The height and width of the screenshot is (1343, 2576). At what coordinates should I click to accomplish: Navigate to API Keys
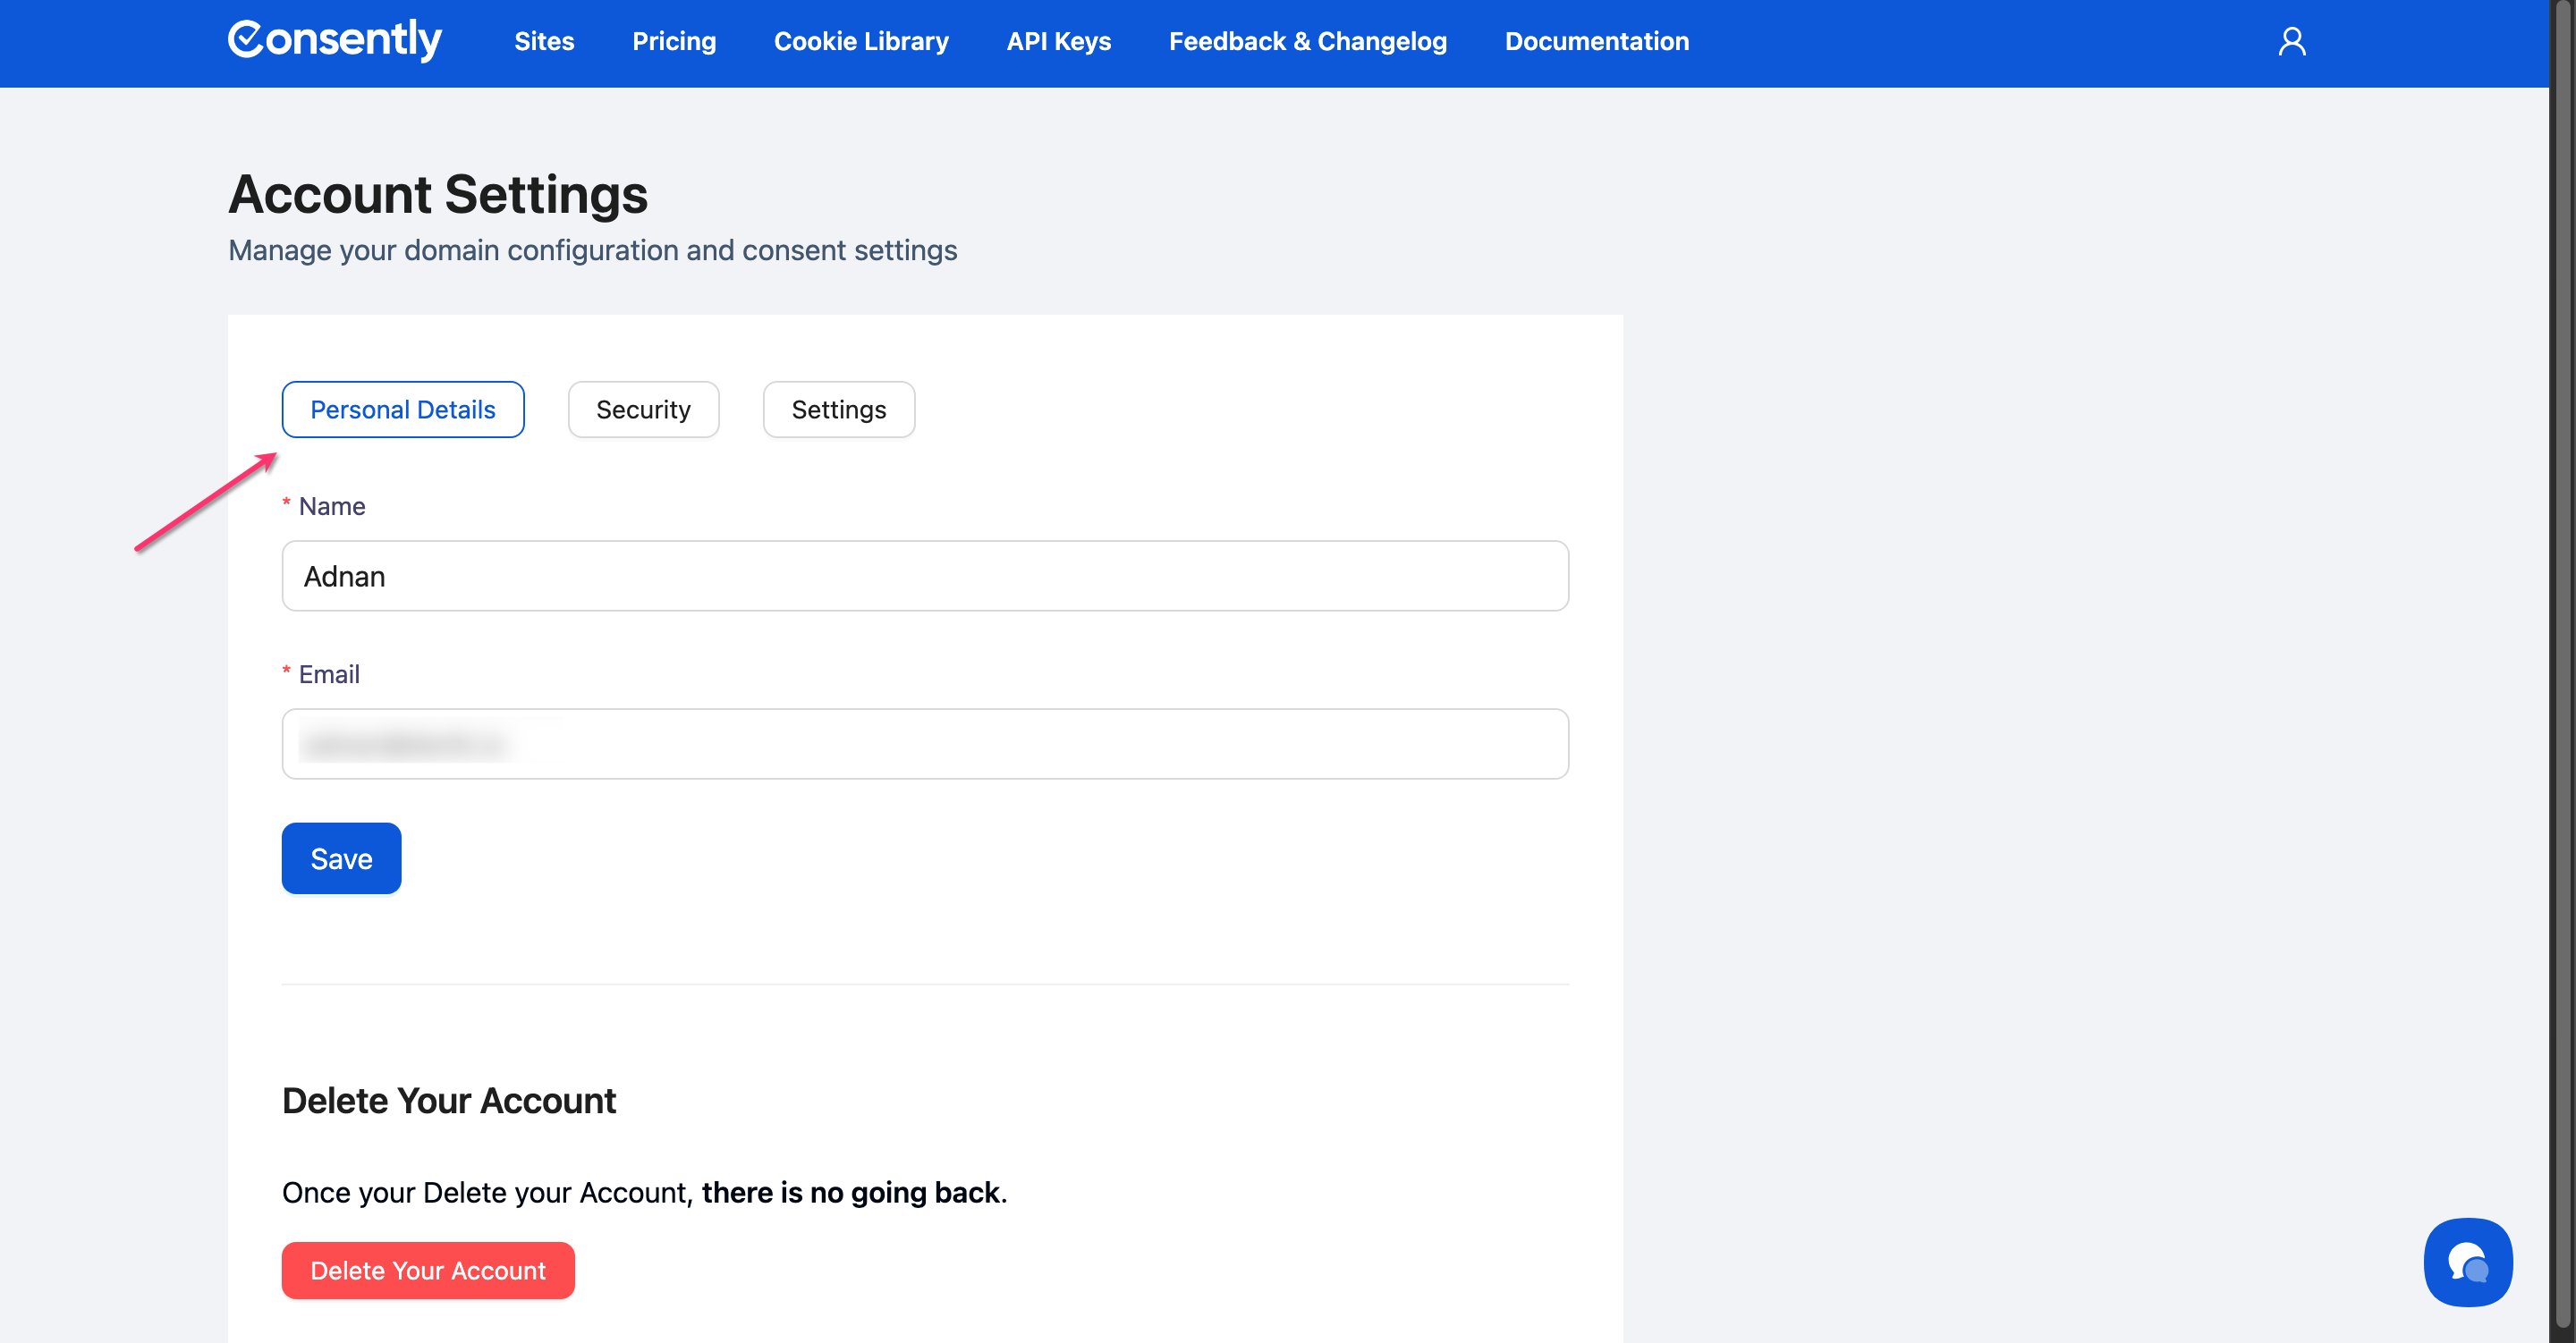coord(1058,42)
